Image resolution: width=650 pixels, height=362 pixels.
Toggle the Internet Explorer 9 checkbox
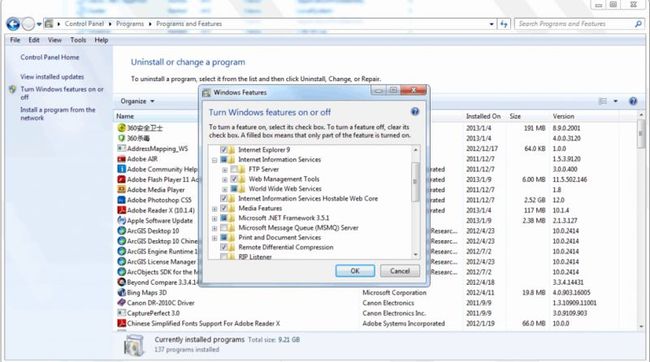coord(224,150)
